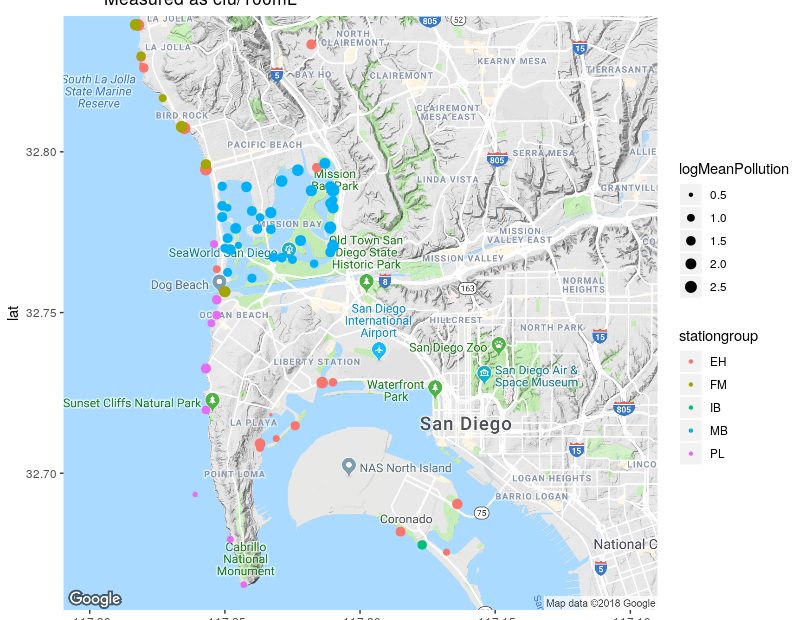Screen dimensions: 804x620
Task: Select the I-805 shield near Serra Mesa
Action: click(497, 159)
